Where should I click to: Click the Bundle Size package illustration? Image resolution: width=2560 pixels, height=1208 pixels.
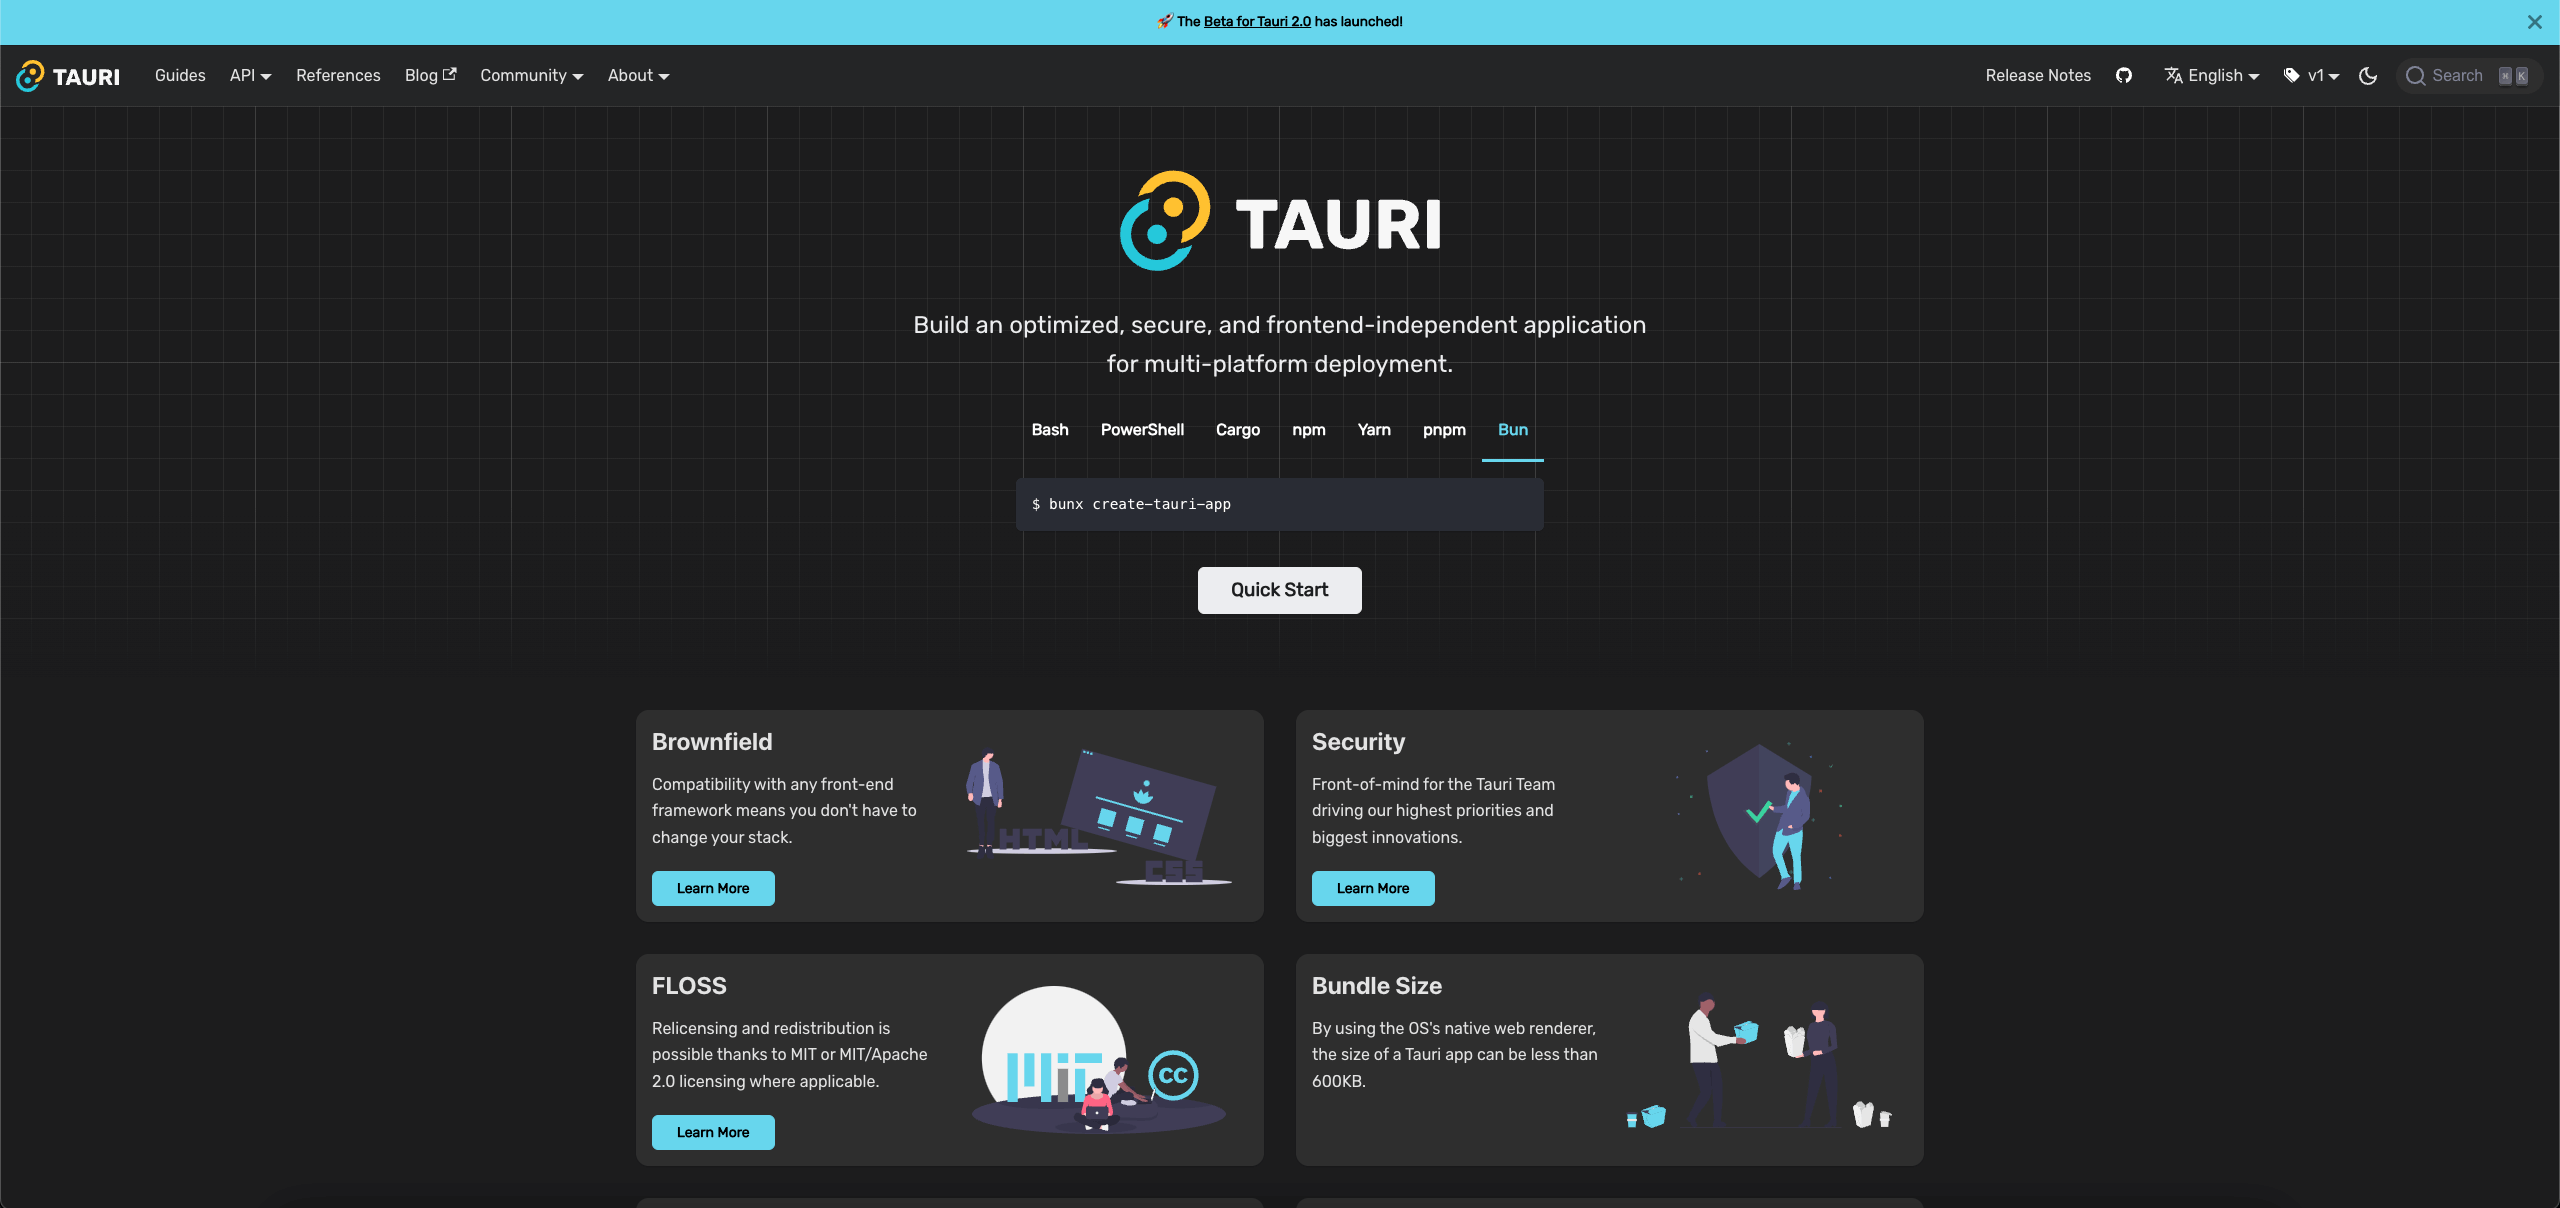[1760, 1062]
